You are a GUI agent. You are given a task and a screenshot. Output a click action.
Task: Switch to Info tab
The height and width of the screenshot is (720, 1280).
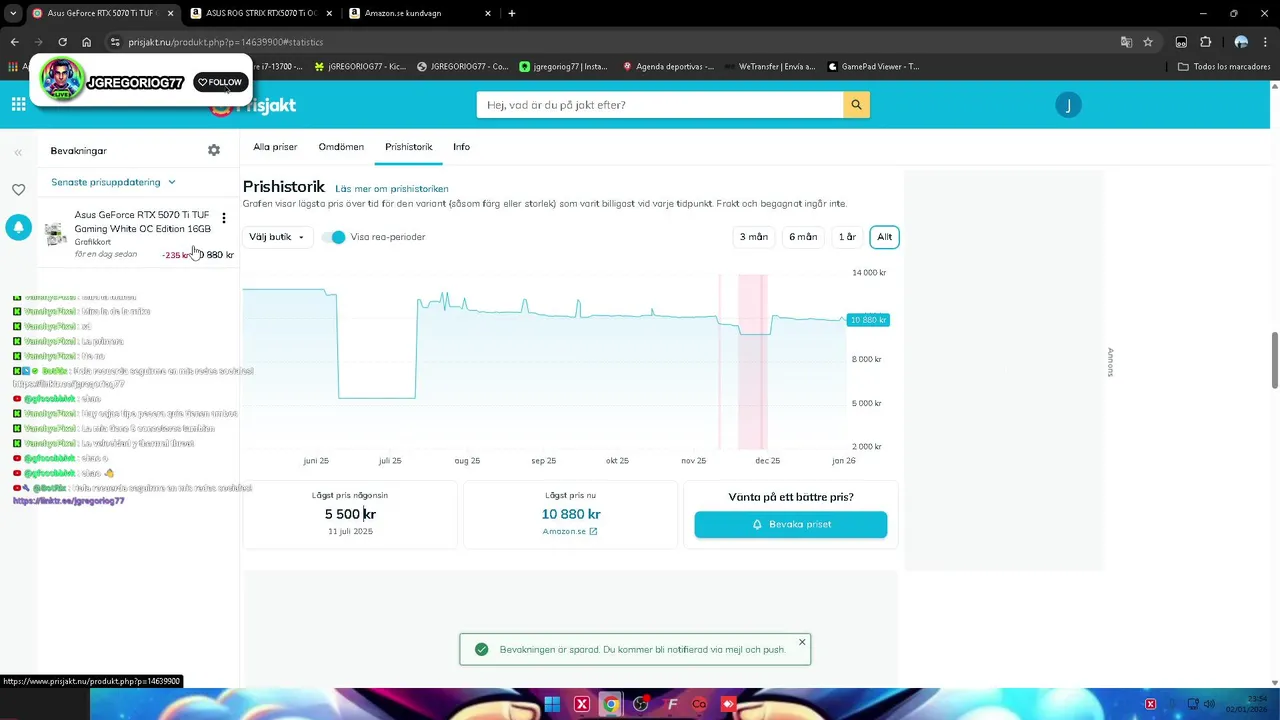pyautogui.click(x=461, y=147)
